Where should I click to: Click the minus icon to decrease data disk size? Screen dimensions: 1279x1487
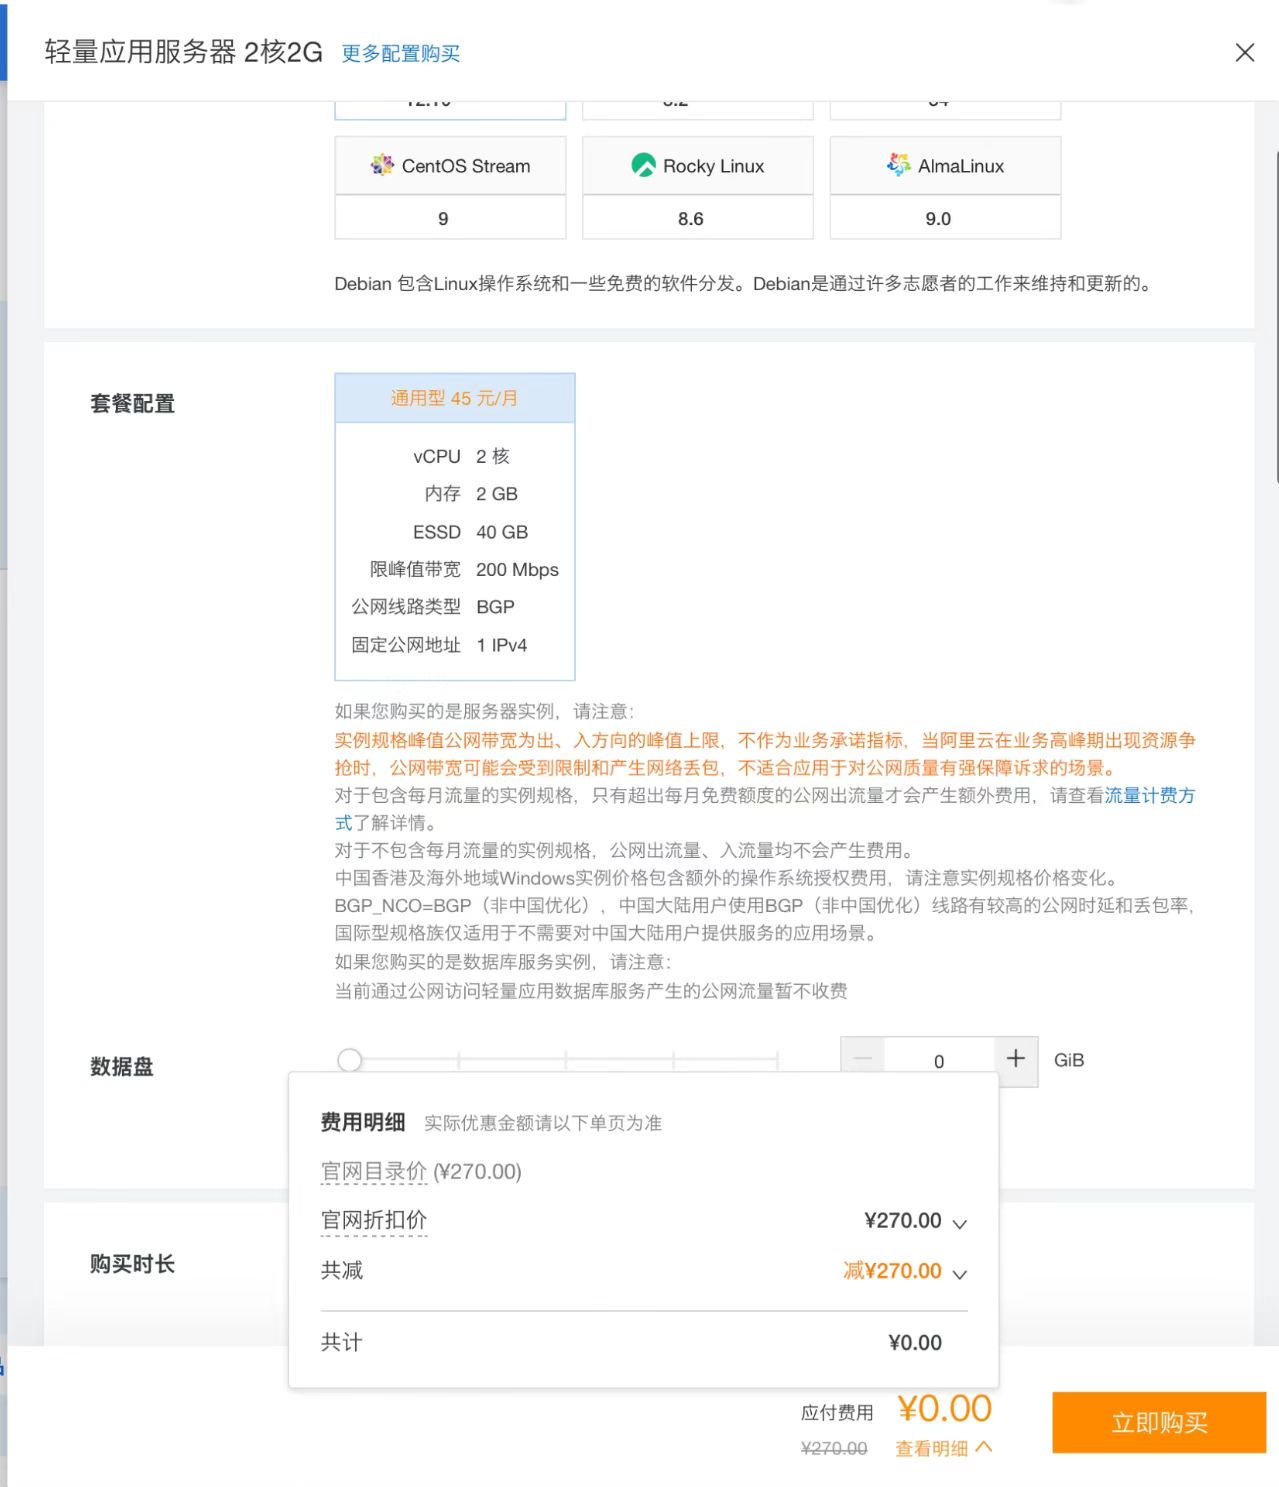click(x=861, y=1059)
